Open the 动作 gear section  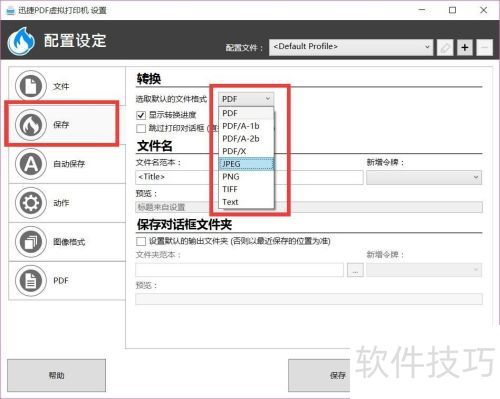[x=67, y=203]
